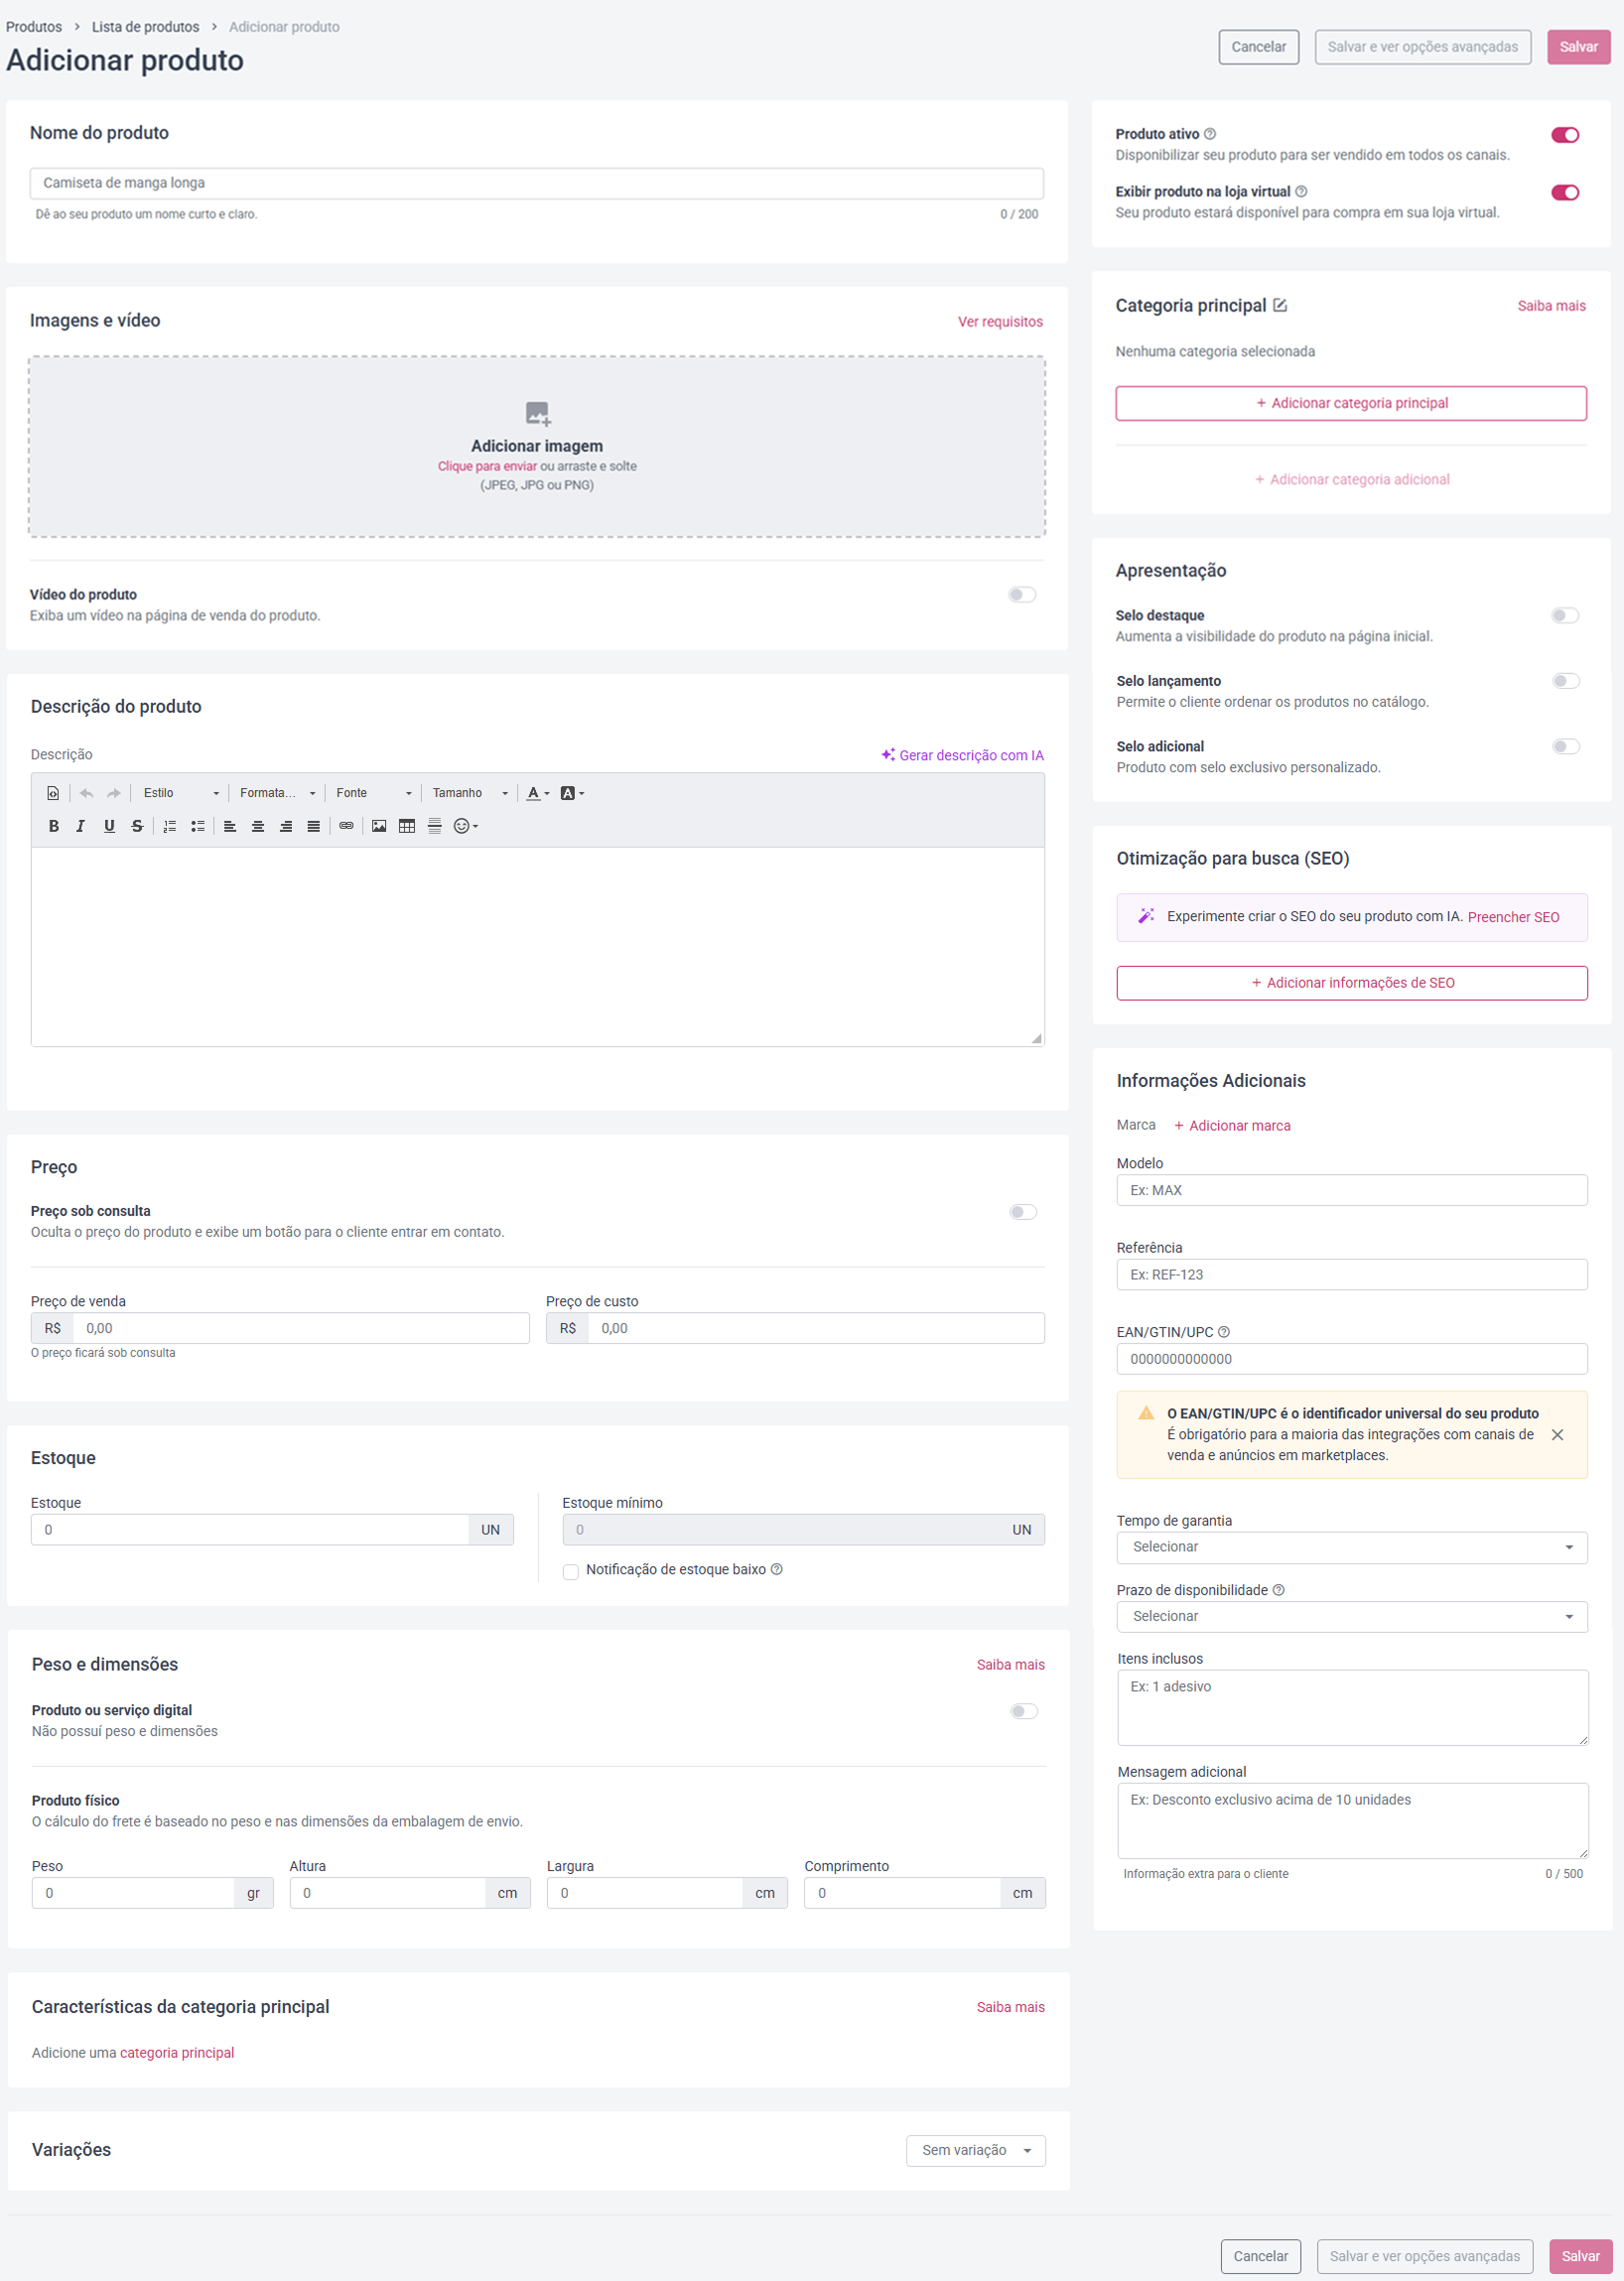Click the Nome do produto input field
This screenshot has width=1624, height=2281.
click(537, 183)
